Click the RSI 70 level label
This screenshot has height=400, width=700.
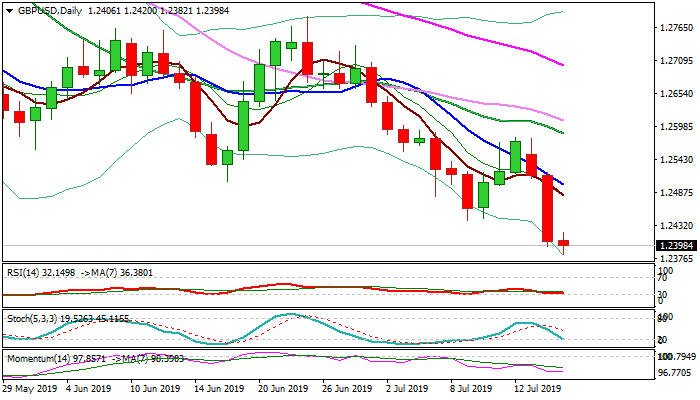663,278
